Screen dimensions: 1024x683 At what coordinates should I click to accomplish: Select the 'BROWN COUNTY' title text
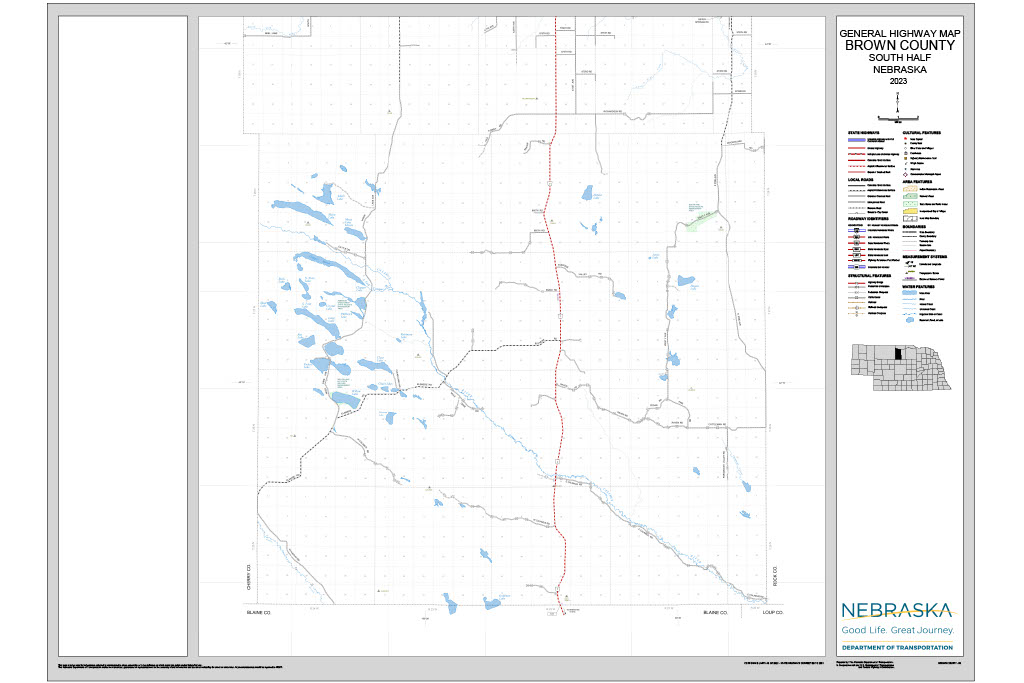tap(899, 46)
